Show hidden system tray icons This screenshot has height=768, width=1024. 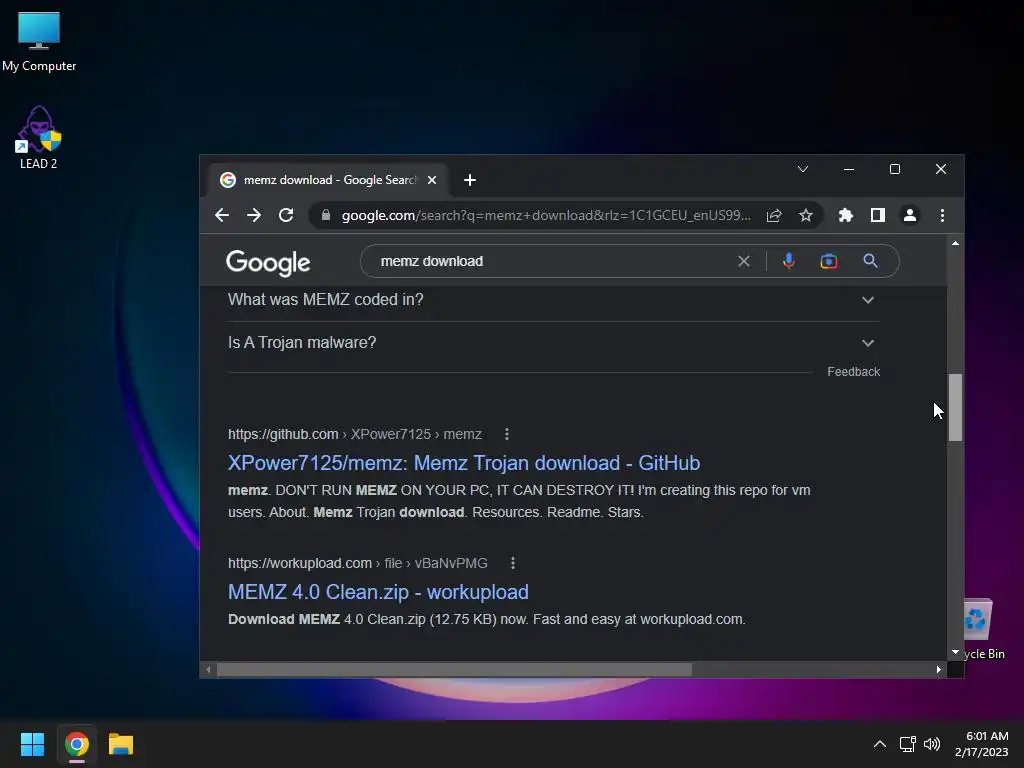click(880, 744)
